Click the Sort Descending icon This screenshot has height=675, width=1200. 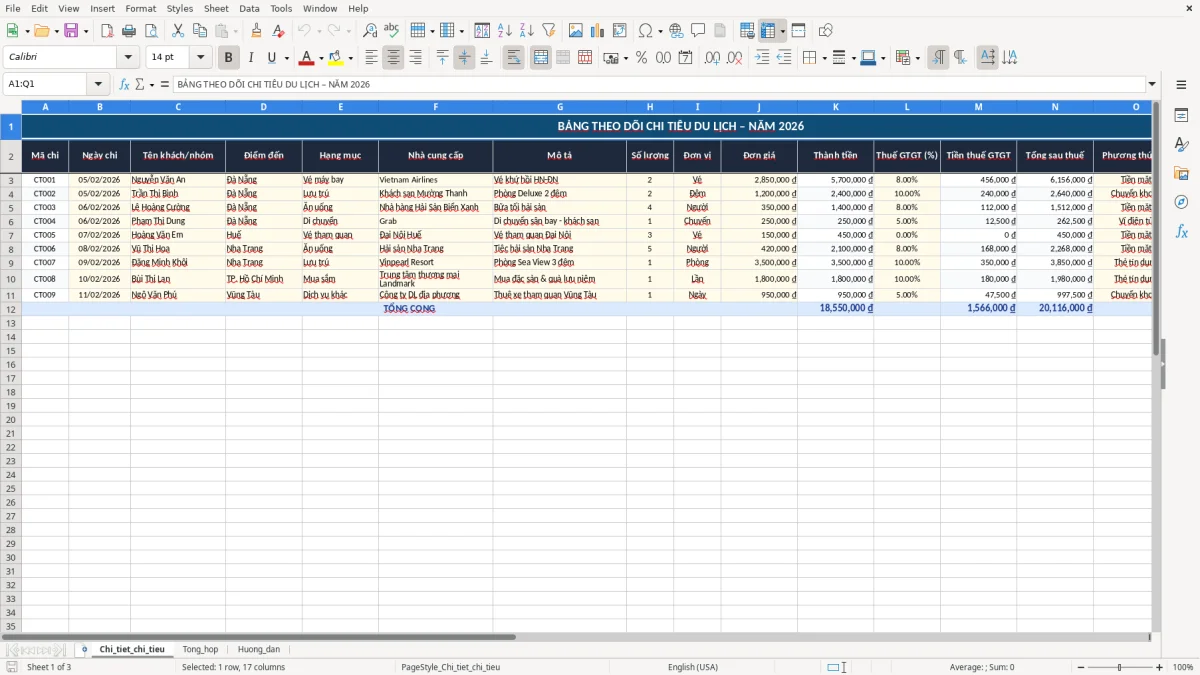coord(526,31)
